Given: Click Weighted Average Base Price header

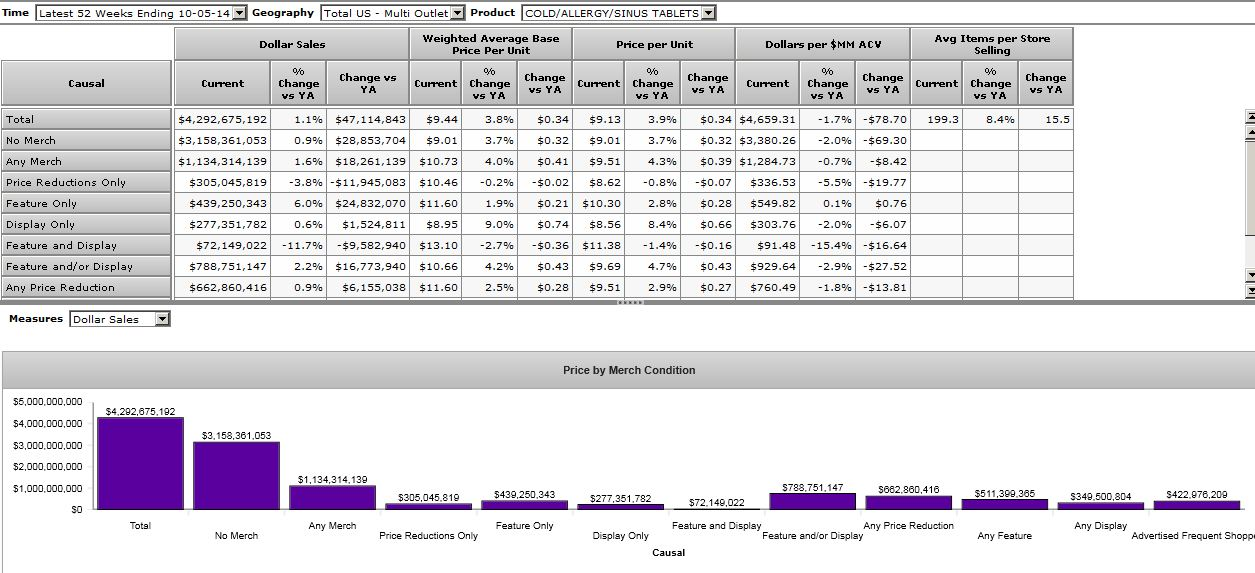Looking at the screenshot, I should point(490,44).
